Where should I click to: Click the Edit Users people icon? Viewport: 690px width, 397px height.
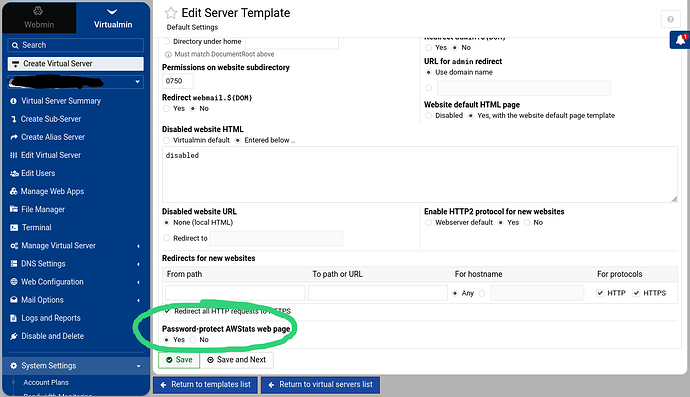pos(14,173)
